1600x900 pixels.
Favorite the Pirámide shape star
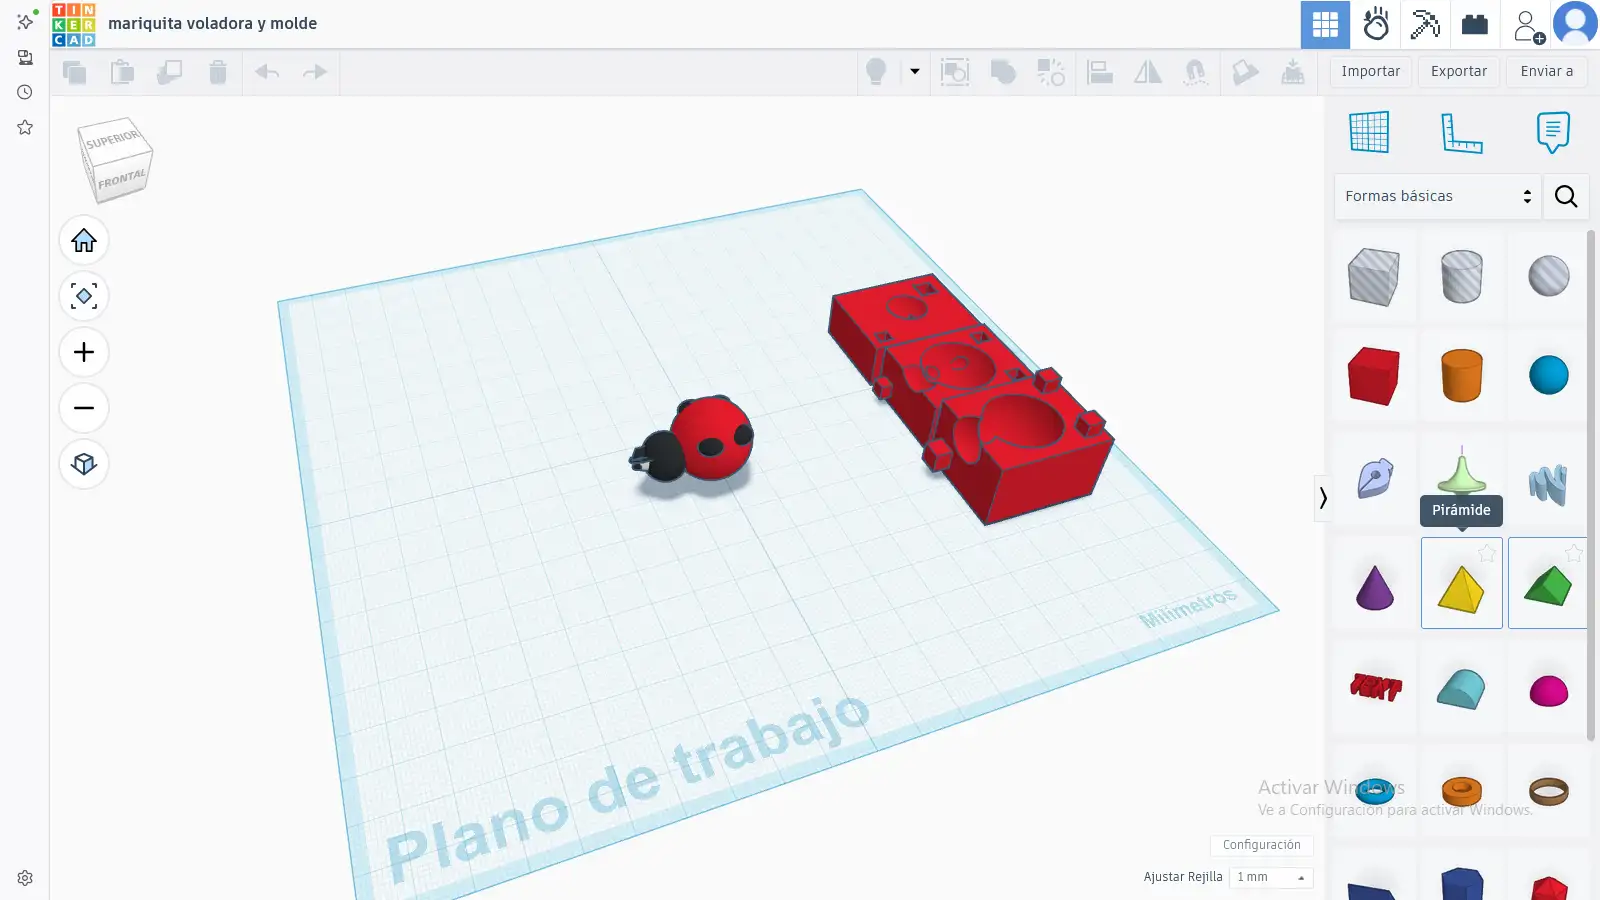click(1487, 553)
